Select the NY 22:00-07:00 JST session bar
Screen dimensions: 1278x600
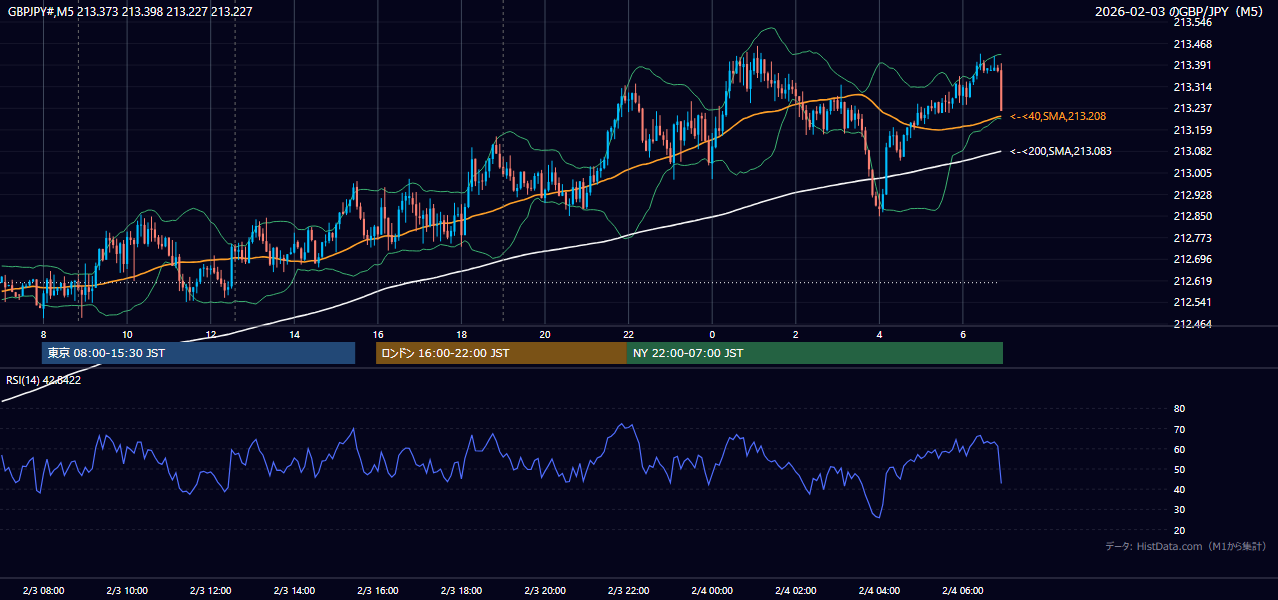815,353
